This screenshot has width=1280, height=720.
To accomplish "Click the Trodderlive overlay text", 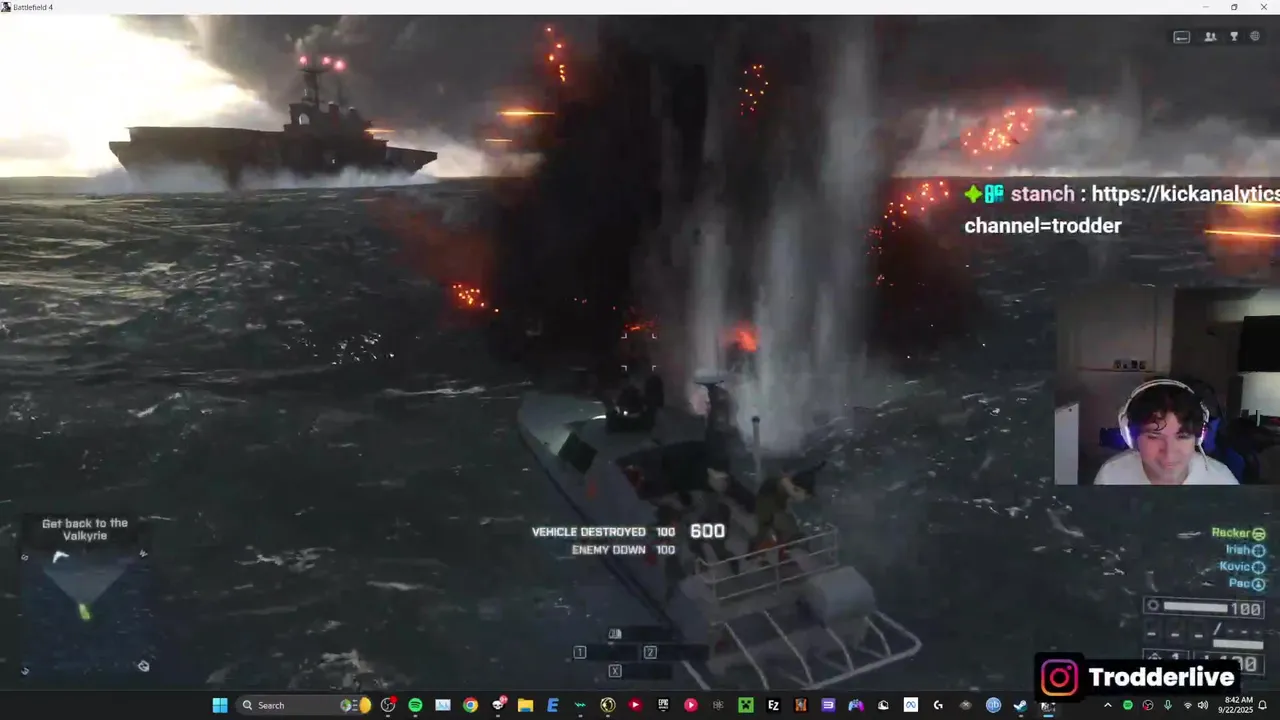I will click(1162, 677).
